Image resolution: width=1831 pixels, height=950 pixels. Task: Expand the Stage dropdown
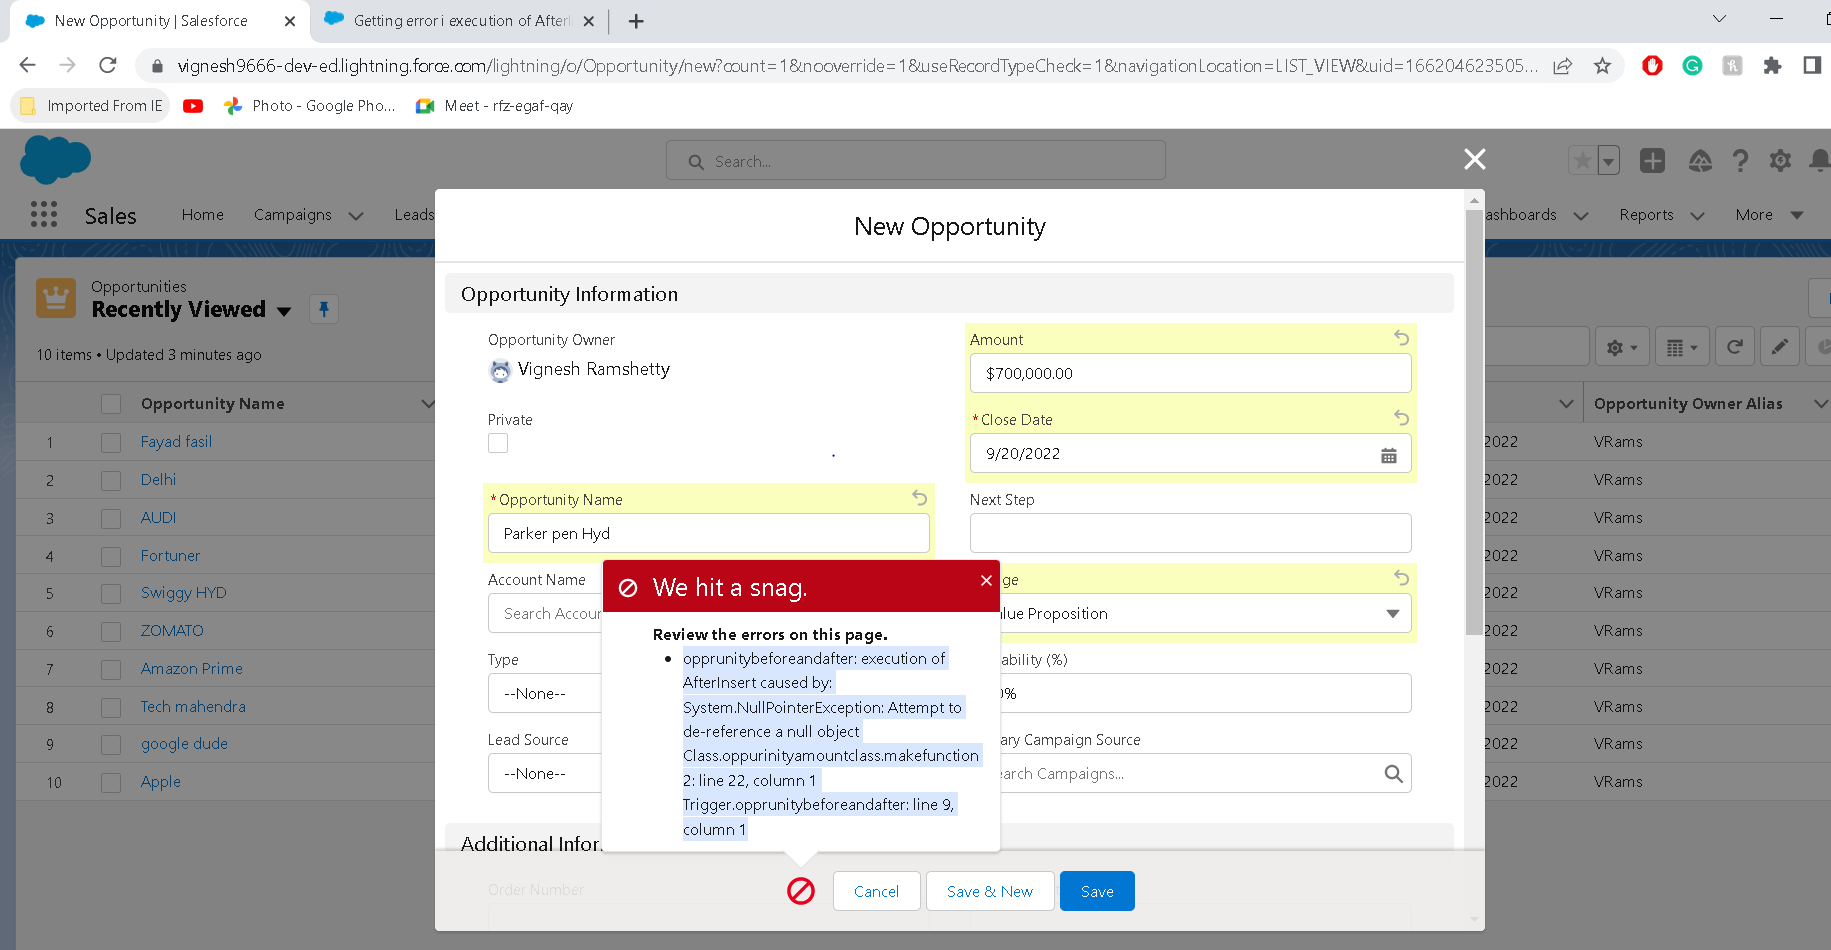(x=1392, y=614)
